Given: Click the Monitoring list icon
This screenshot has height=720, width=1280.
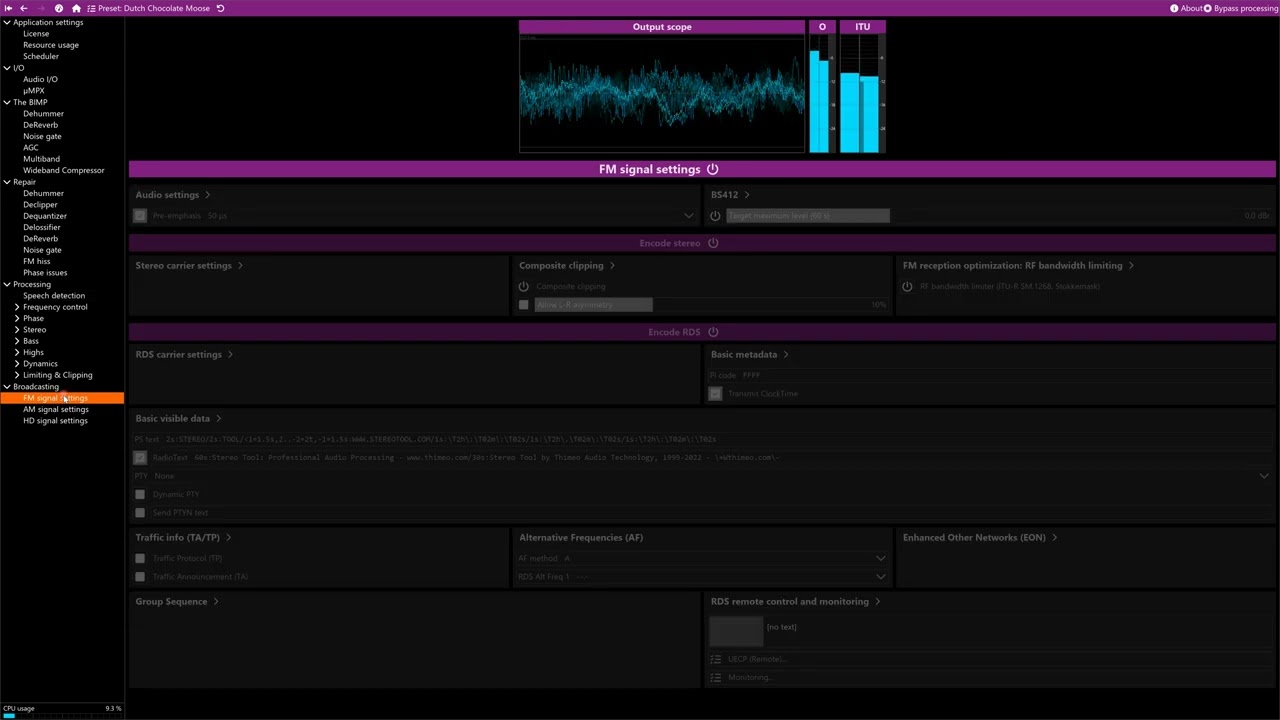Looking at the screenshot, I should click(x=715, y=677).
